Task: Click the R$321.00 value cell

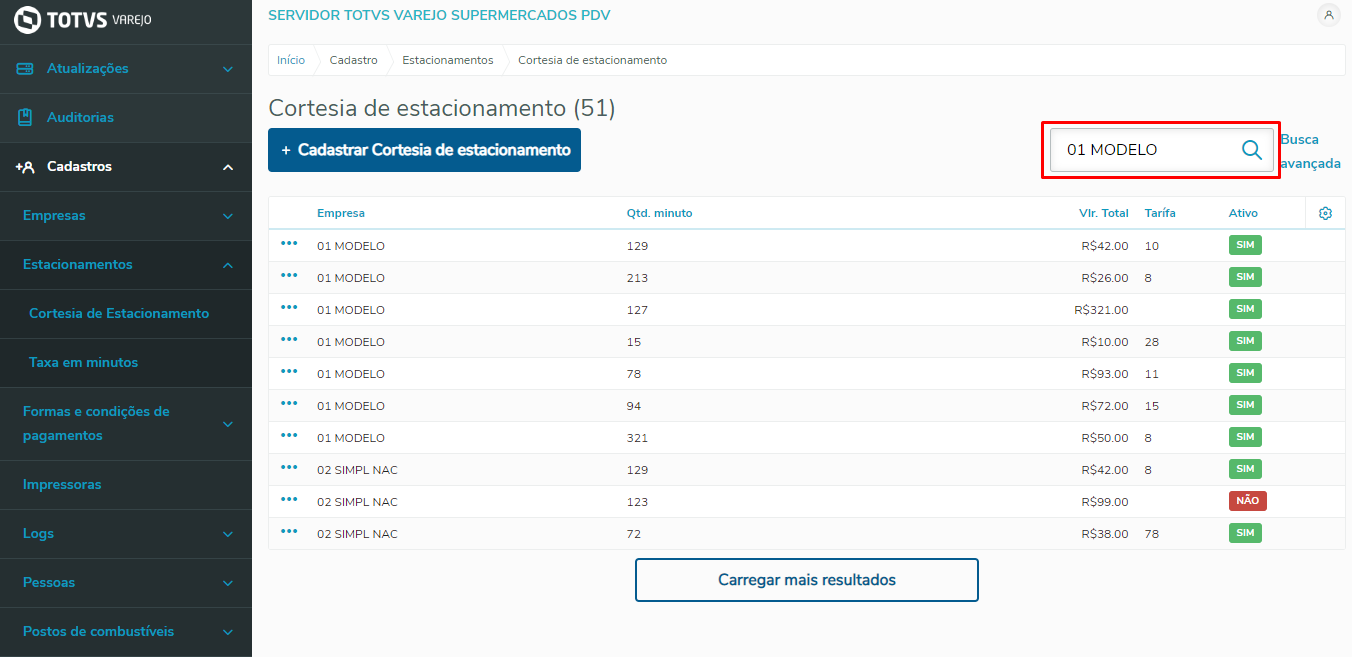Action: [1101, 310]
